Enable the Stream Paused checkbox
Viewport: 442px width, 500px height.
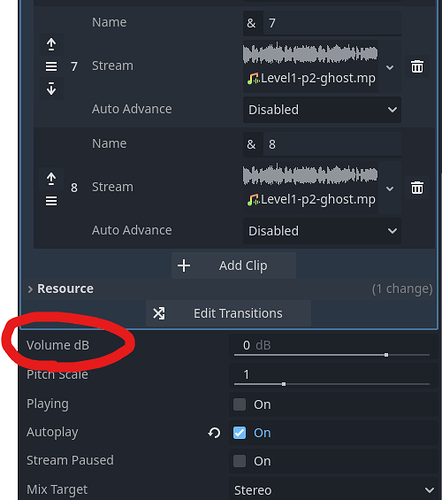click(x=240, y=461)
